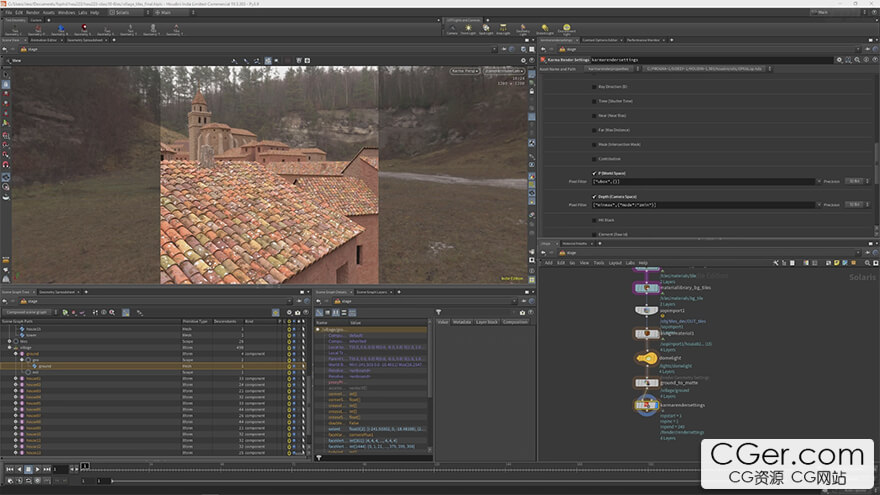The width and height of the screenshot is (880, 495).
Task: Select the karmarendersettings node in network
Action: click(647, 405)
